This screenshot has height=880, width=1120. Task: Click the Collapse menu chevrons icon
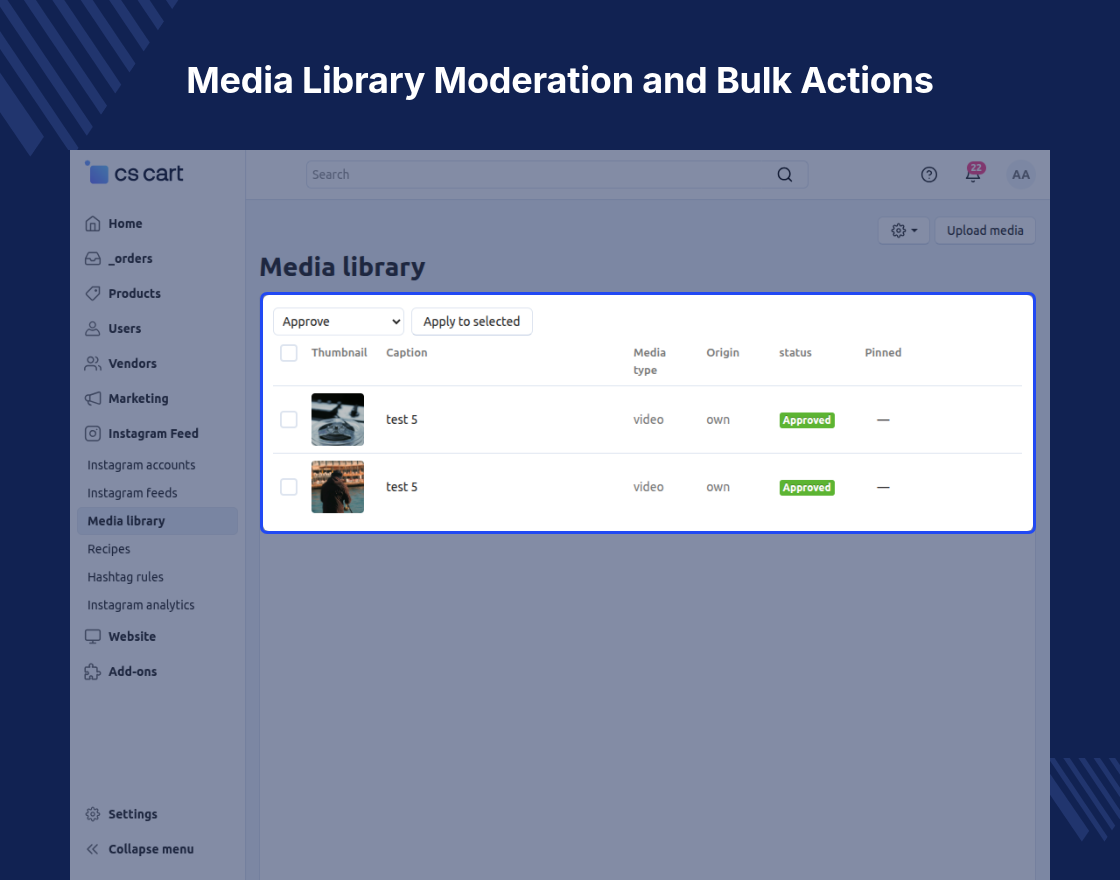(x=93, y=849)
